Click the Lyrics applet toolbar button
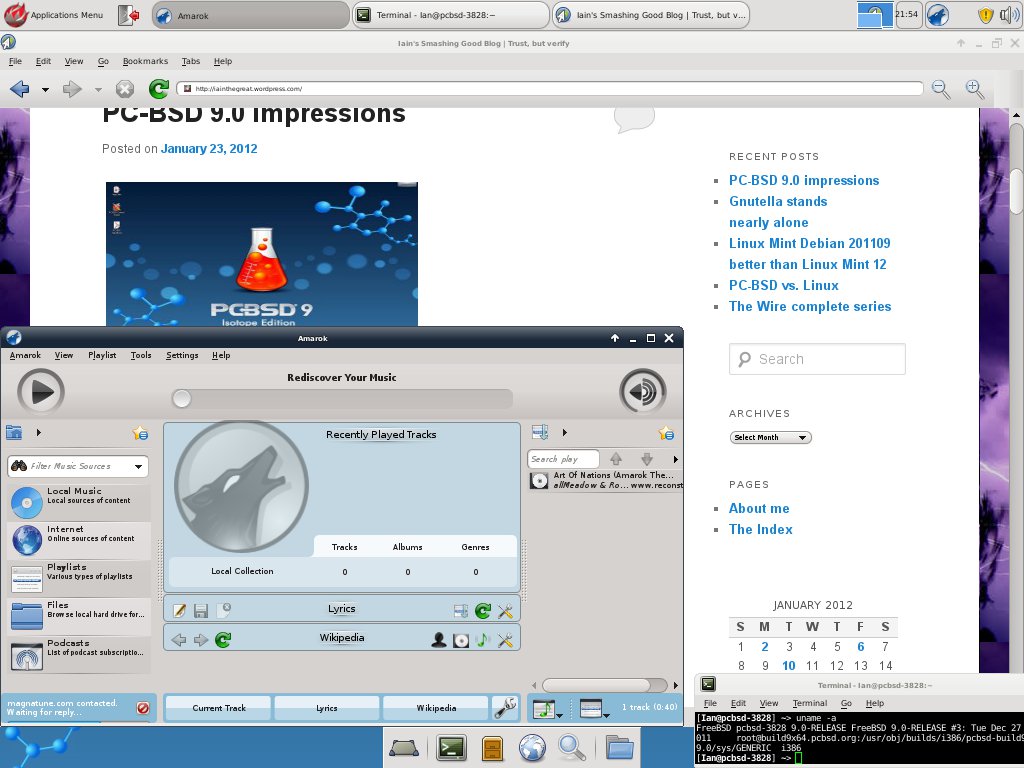The image size is (1024, 768). point(327,708)
